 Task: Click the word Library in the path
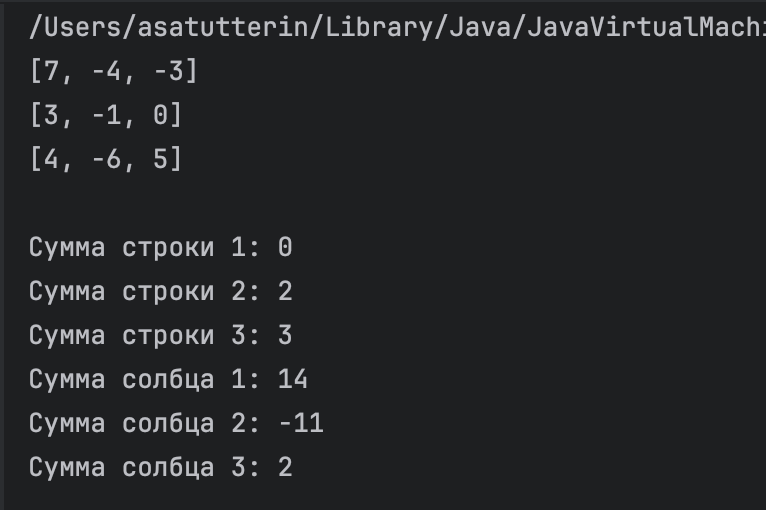click(379, 27)
